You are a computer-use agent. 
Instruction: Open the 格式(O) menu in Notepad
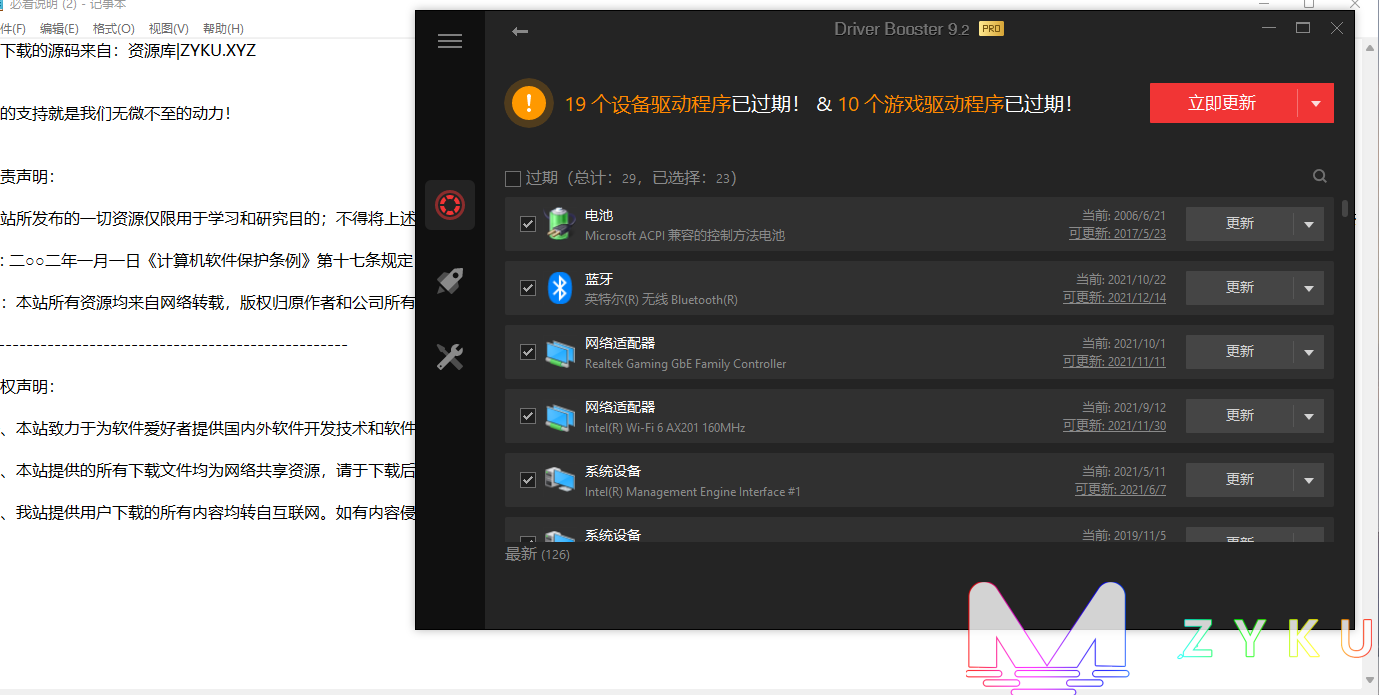click(113, 29)
